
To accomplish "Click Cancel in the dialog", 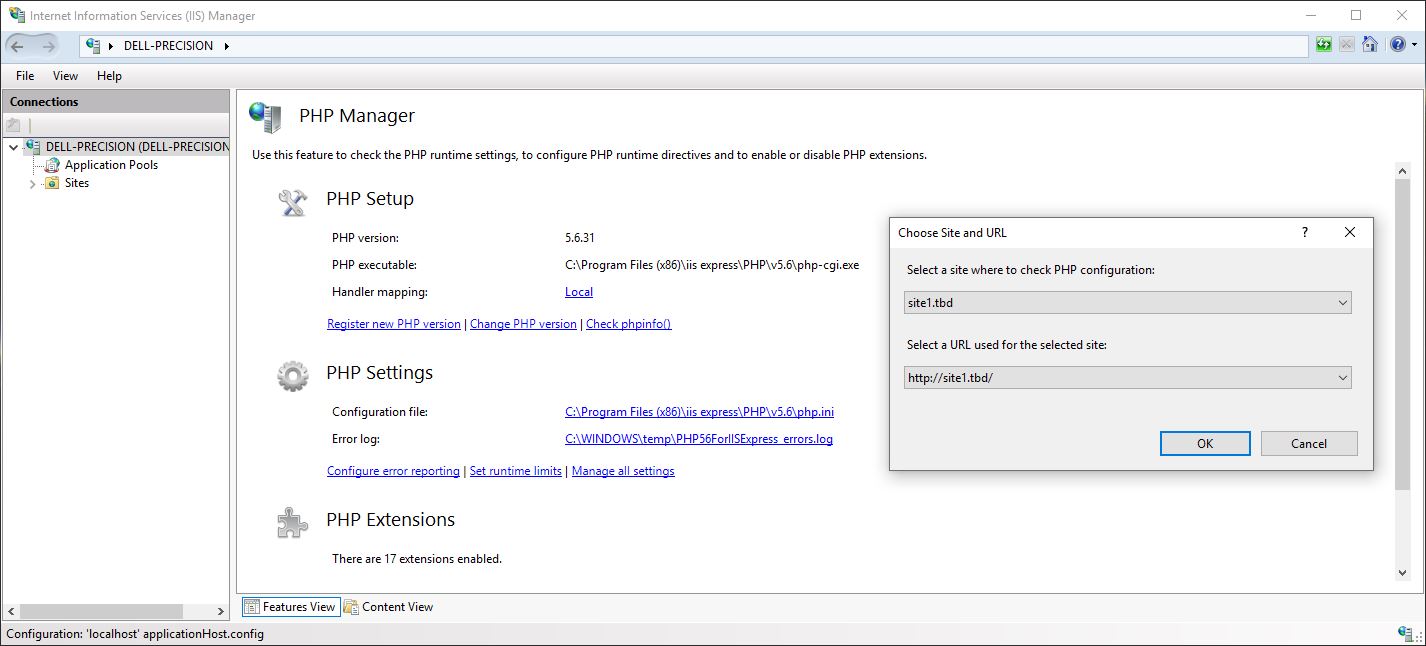I will [x=1309, y=443].
